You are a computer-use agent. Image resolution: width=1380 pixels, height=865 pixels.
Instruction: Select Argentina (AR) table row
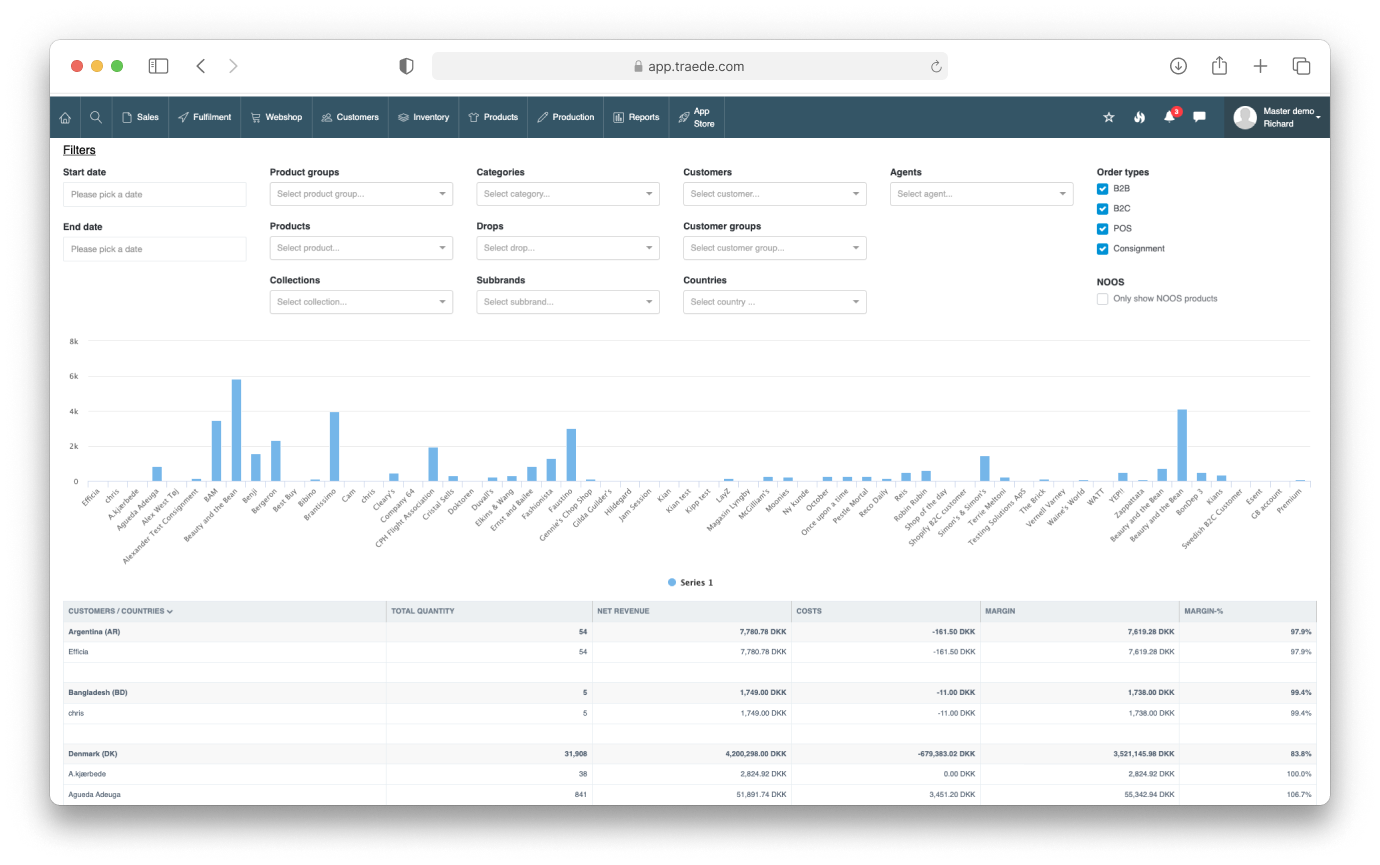[690, 632]
